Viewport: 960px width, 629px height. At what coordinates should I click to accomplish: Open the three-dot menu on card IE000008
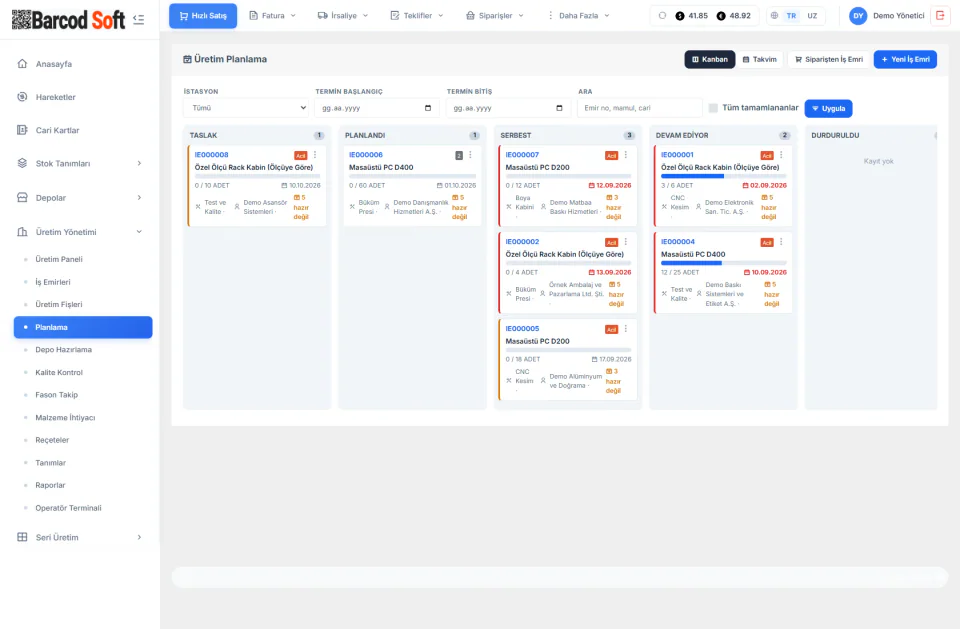pos(315,155)
